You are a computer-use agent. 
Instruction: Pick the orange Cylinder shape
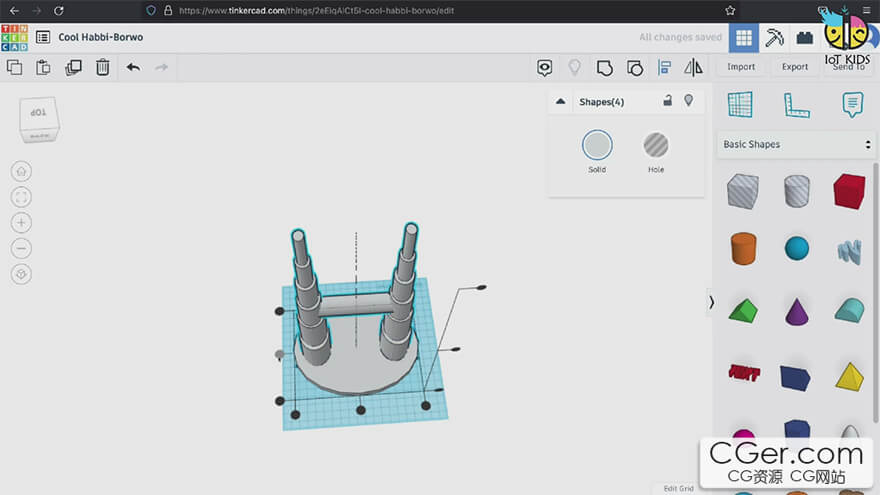[743, 248]
